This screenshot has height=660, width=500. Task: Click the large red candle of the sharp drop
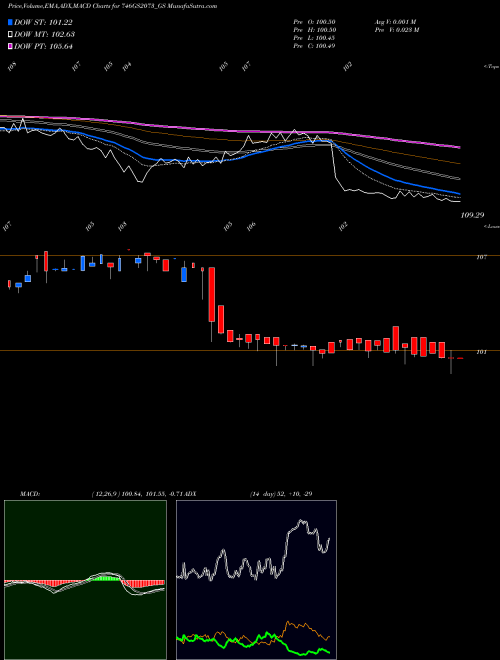[x=212, y=295]
